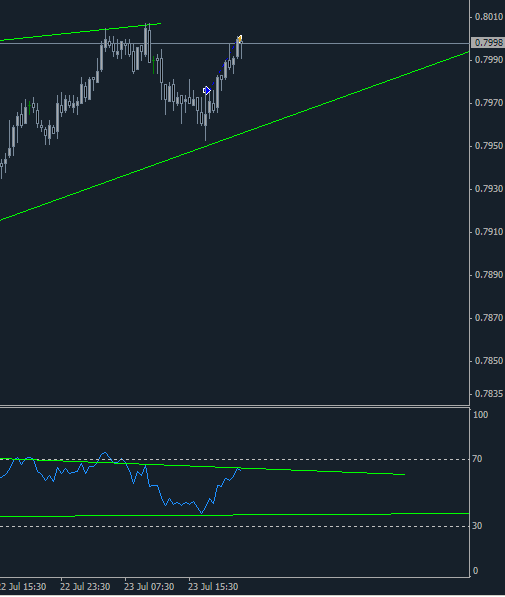The image size is (505, 597).
Task: Click the 0.7910 price scale label
Action: click(489, 232)
